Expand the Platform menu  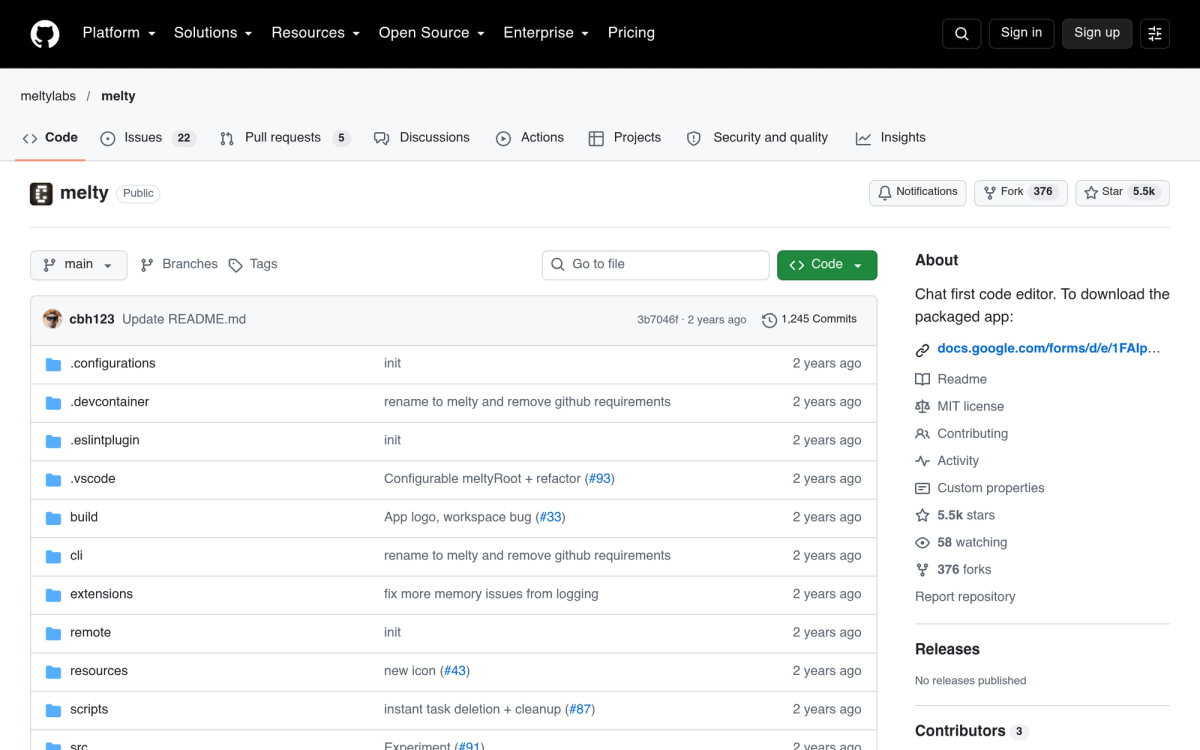[x=119, y=33]
